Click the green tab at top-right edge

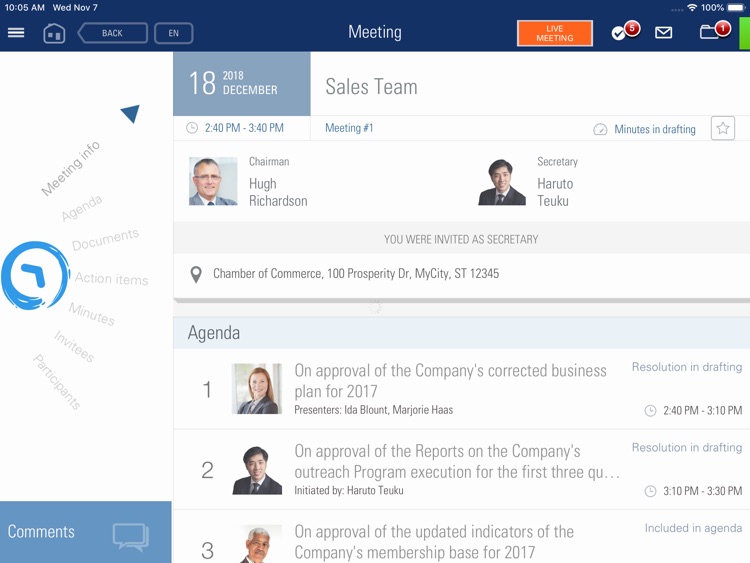745,33
